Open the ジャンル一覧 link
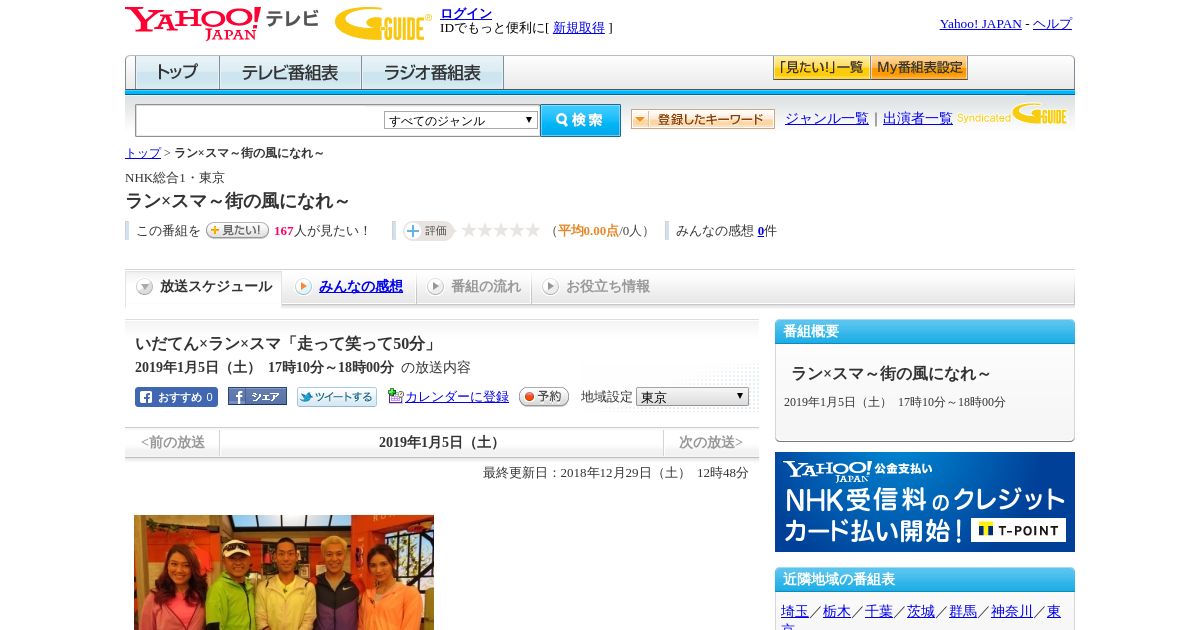1200x630 pixels. pos(827,119)
